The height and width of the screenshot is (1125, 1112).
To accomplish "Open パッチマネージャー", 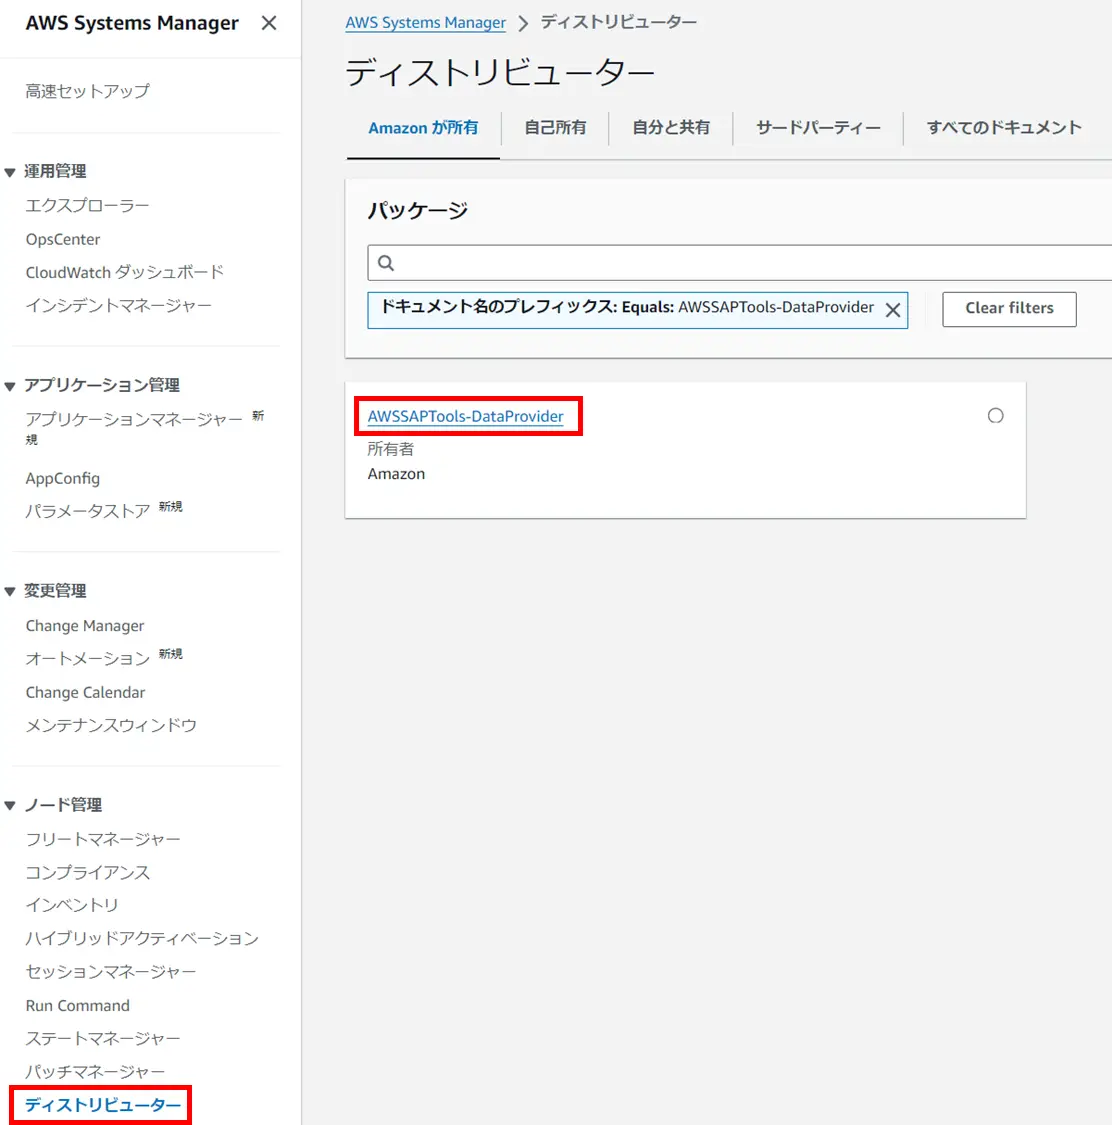I will 95,1072.
